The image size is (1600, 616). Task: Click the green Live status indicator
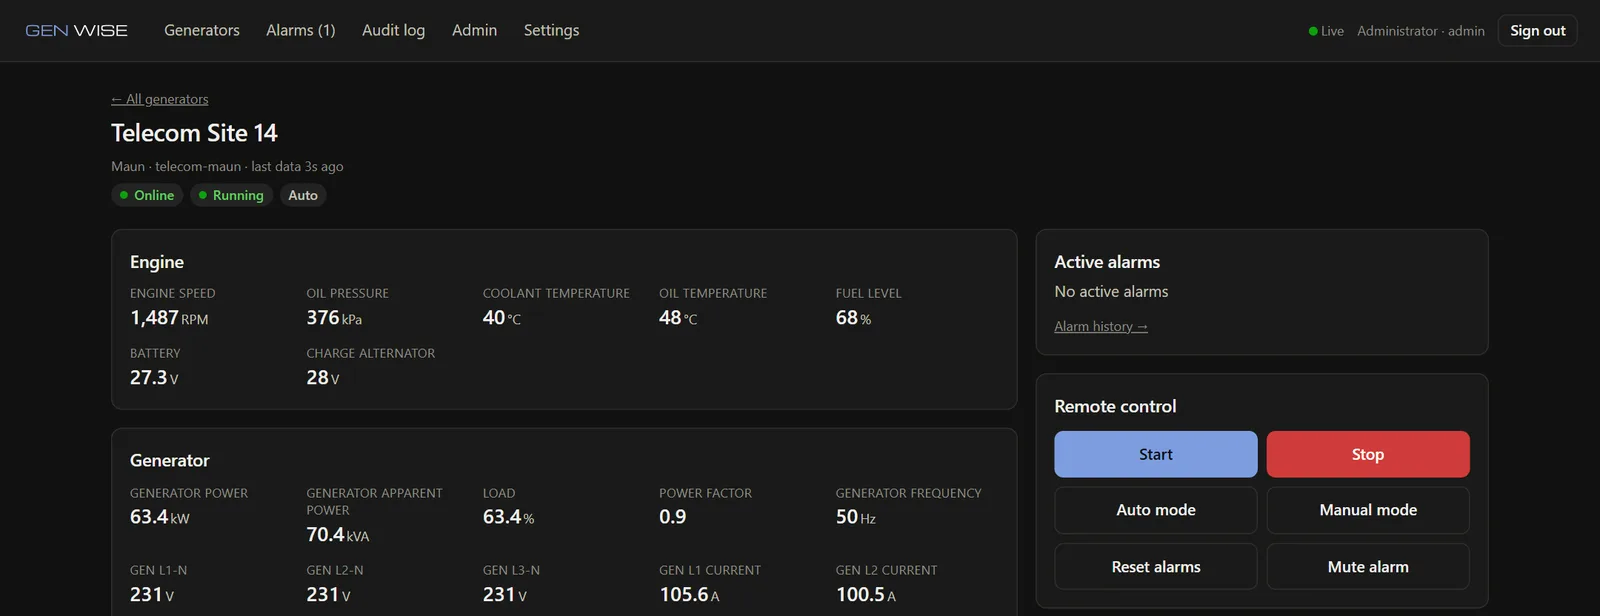tap(1326, 31)
